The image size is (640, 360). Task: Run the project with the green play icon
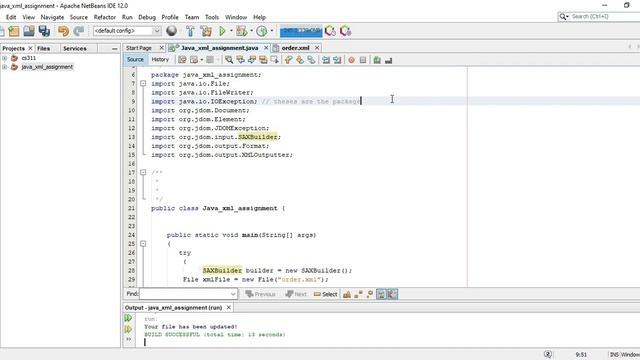222,31
